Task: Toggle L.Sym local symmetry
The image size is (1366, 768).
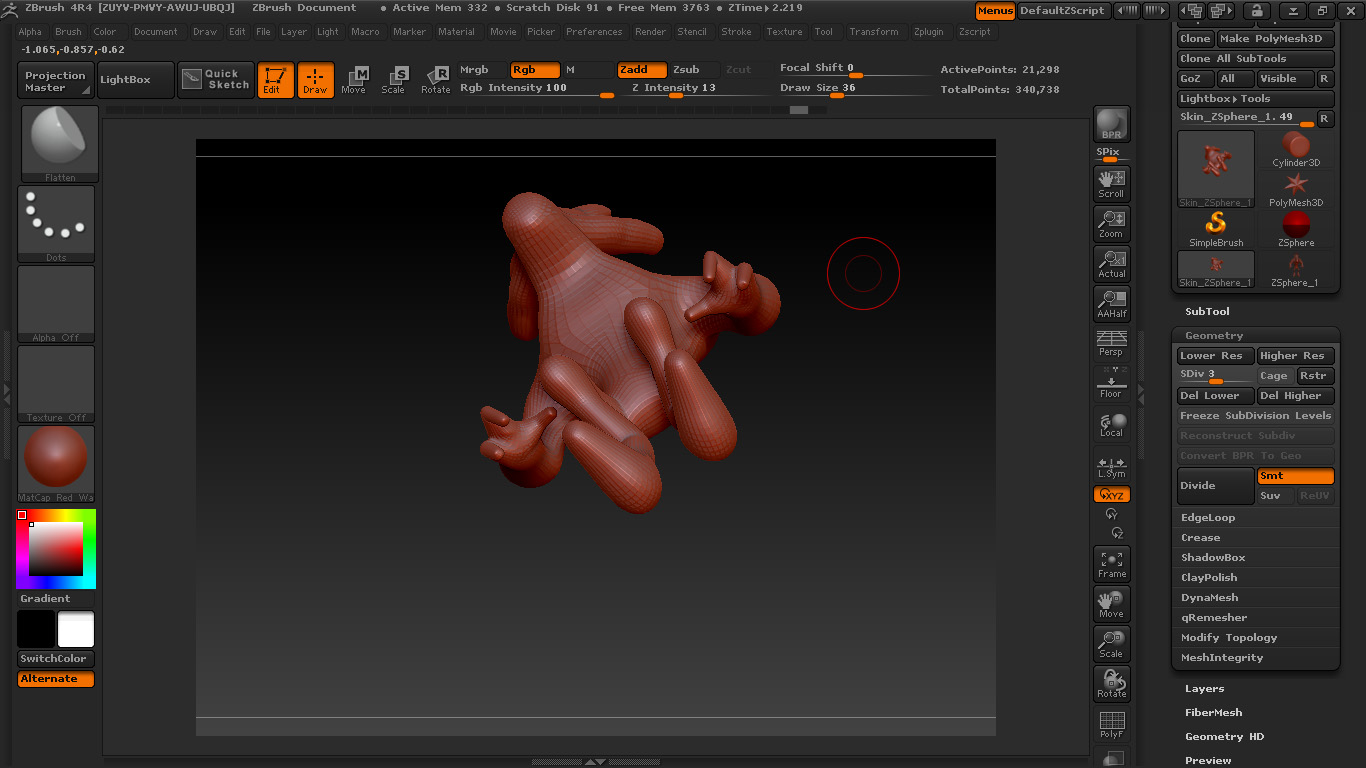Action: (1111, 467)
